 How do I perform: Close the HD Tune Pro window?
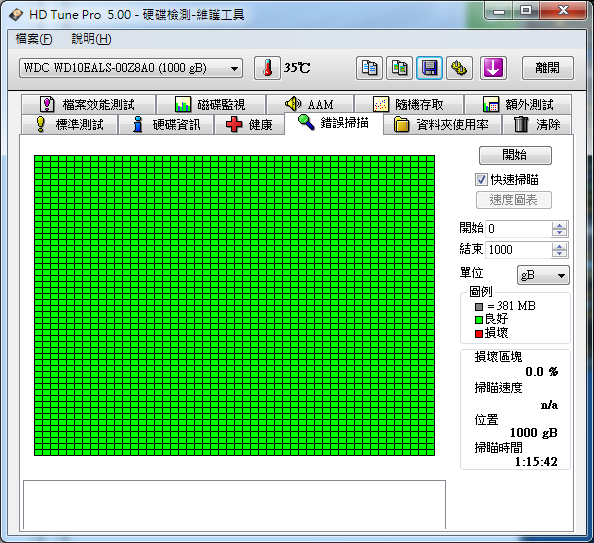(x=563, y=11)
